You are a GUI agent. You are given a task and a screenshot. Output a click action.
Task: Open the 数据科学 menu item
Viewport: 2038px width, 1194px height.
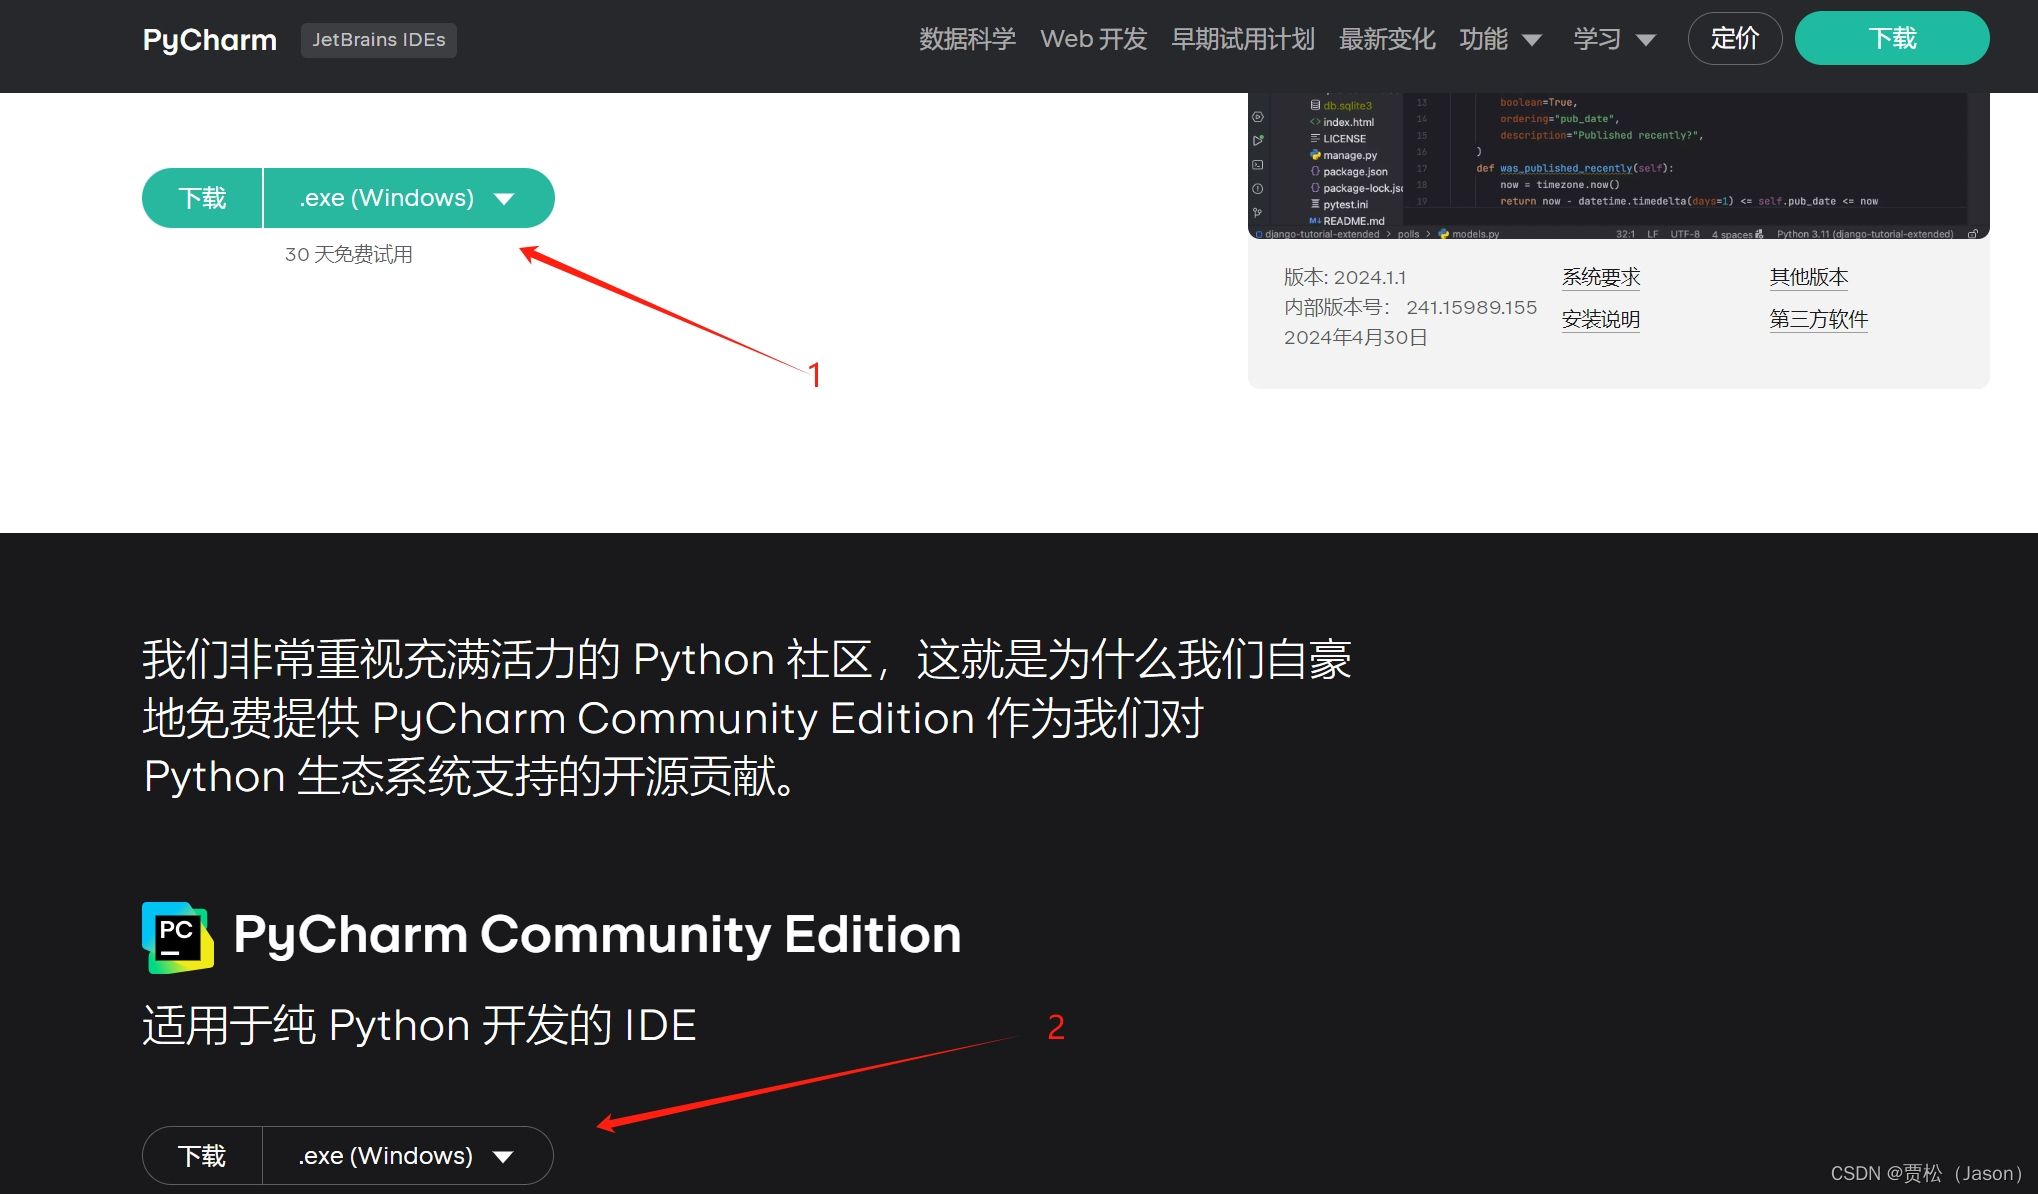pyautogui.click(x=967, y=40)
